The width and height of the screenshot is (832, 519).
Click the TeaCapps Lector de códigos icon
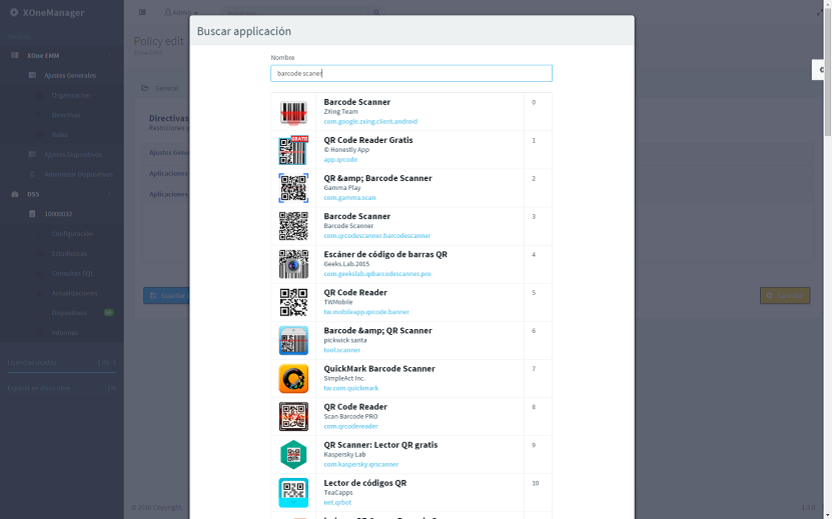[293, 493]
